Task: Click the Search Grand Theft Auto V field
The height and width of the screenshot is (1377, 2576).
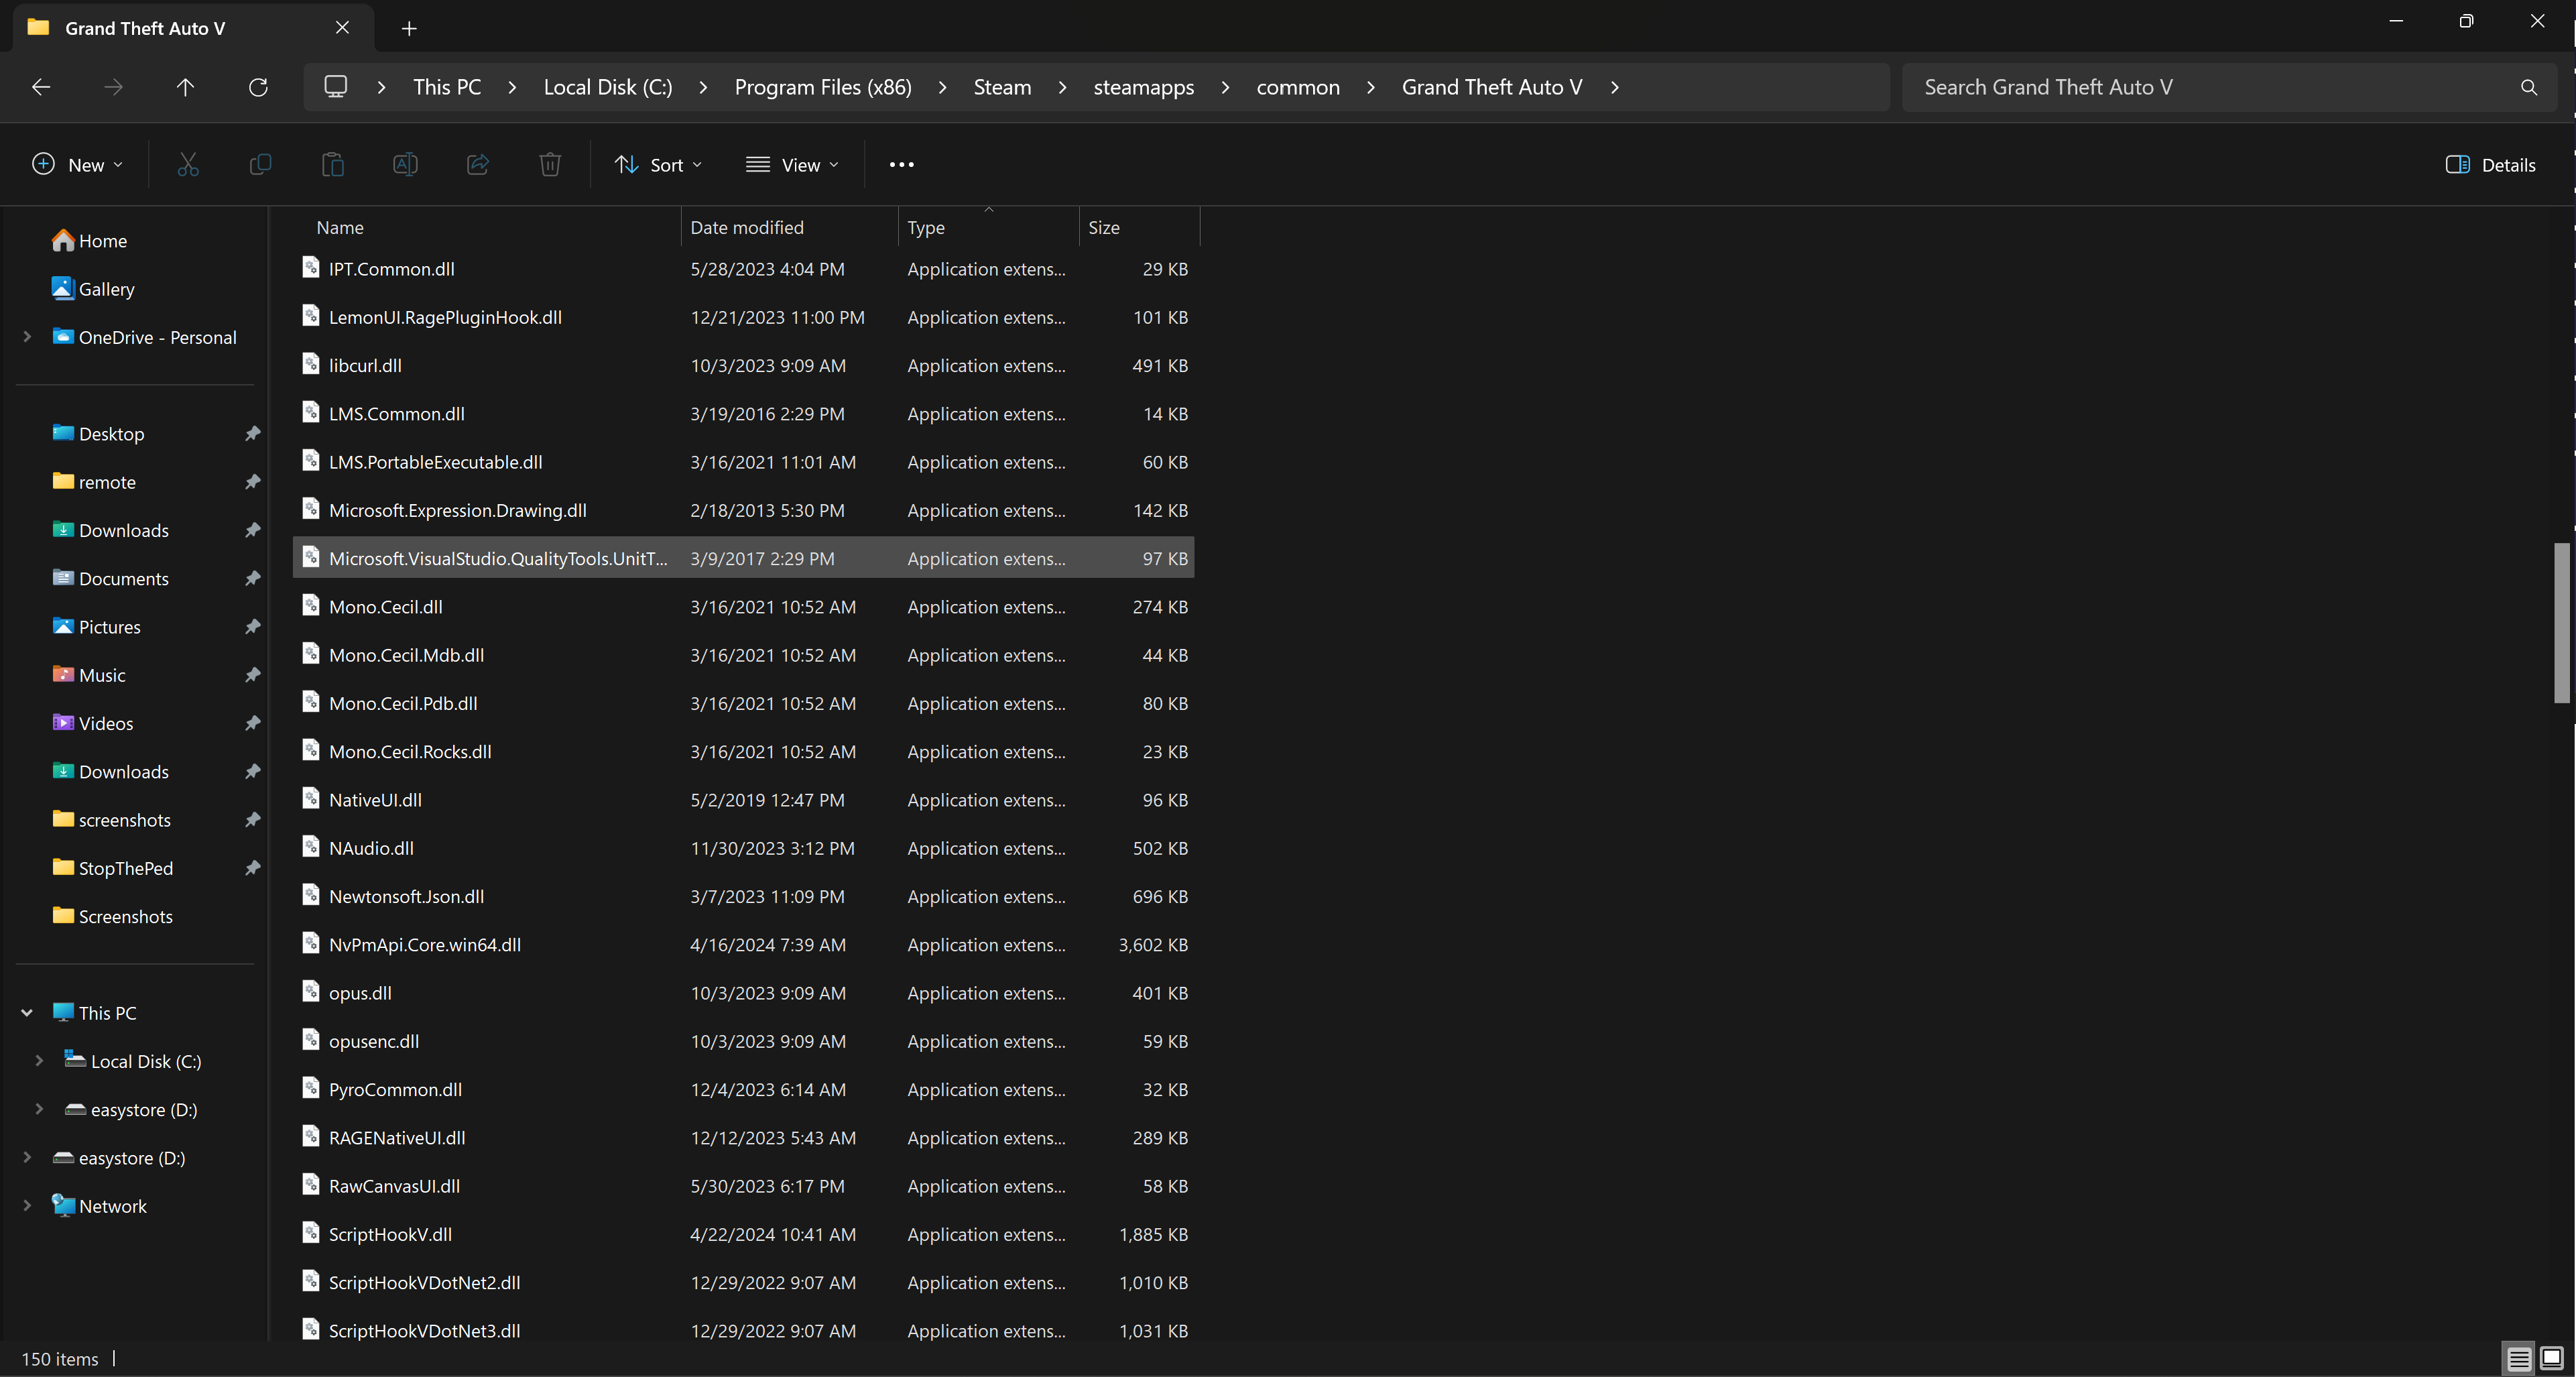Action: click(x=2210, y=87)
